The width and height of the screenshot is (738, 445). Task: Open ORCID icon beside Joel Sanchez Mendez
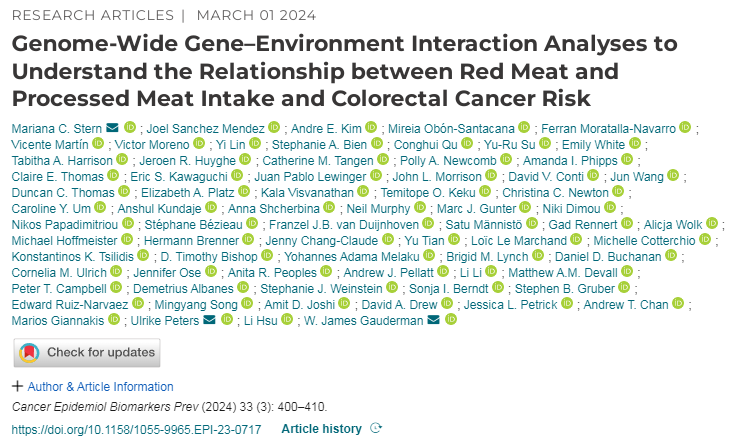coord(274,127)
